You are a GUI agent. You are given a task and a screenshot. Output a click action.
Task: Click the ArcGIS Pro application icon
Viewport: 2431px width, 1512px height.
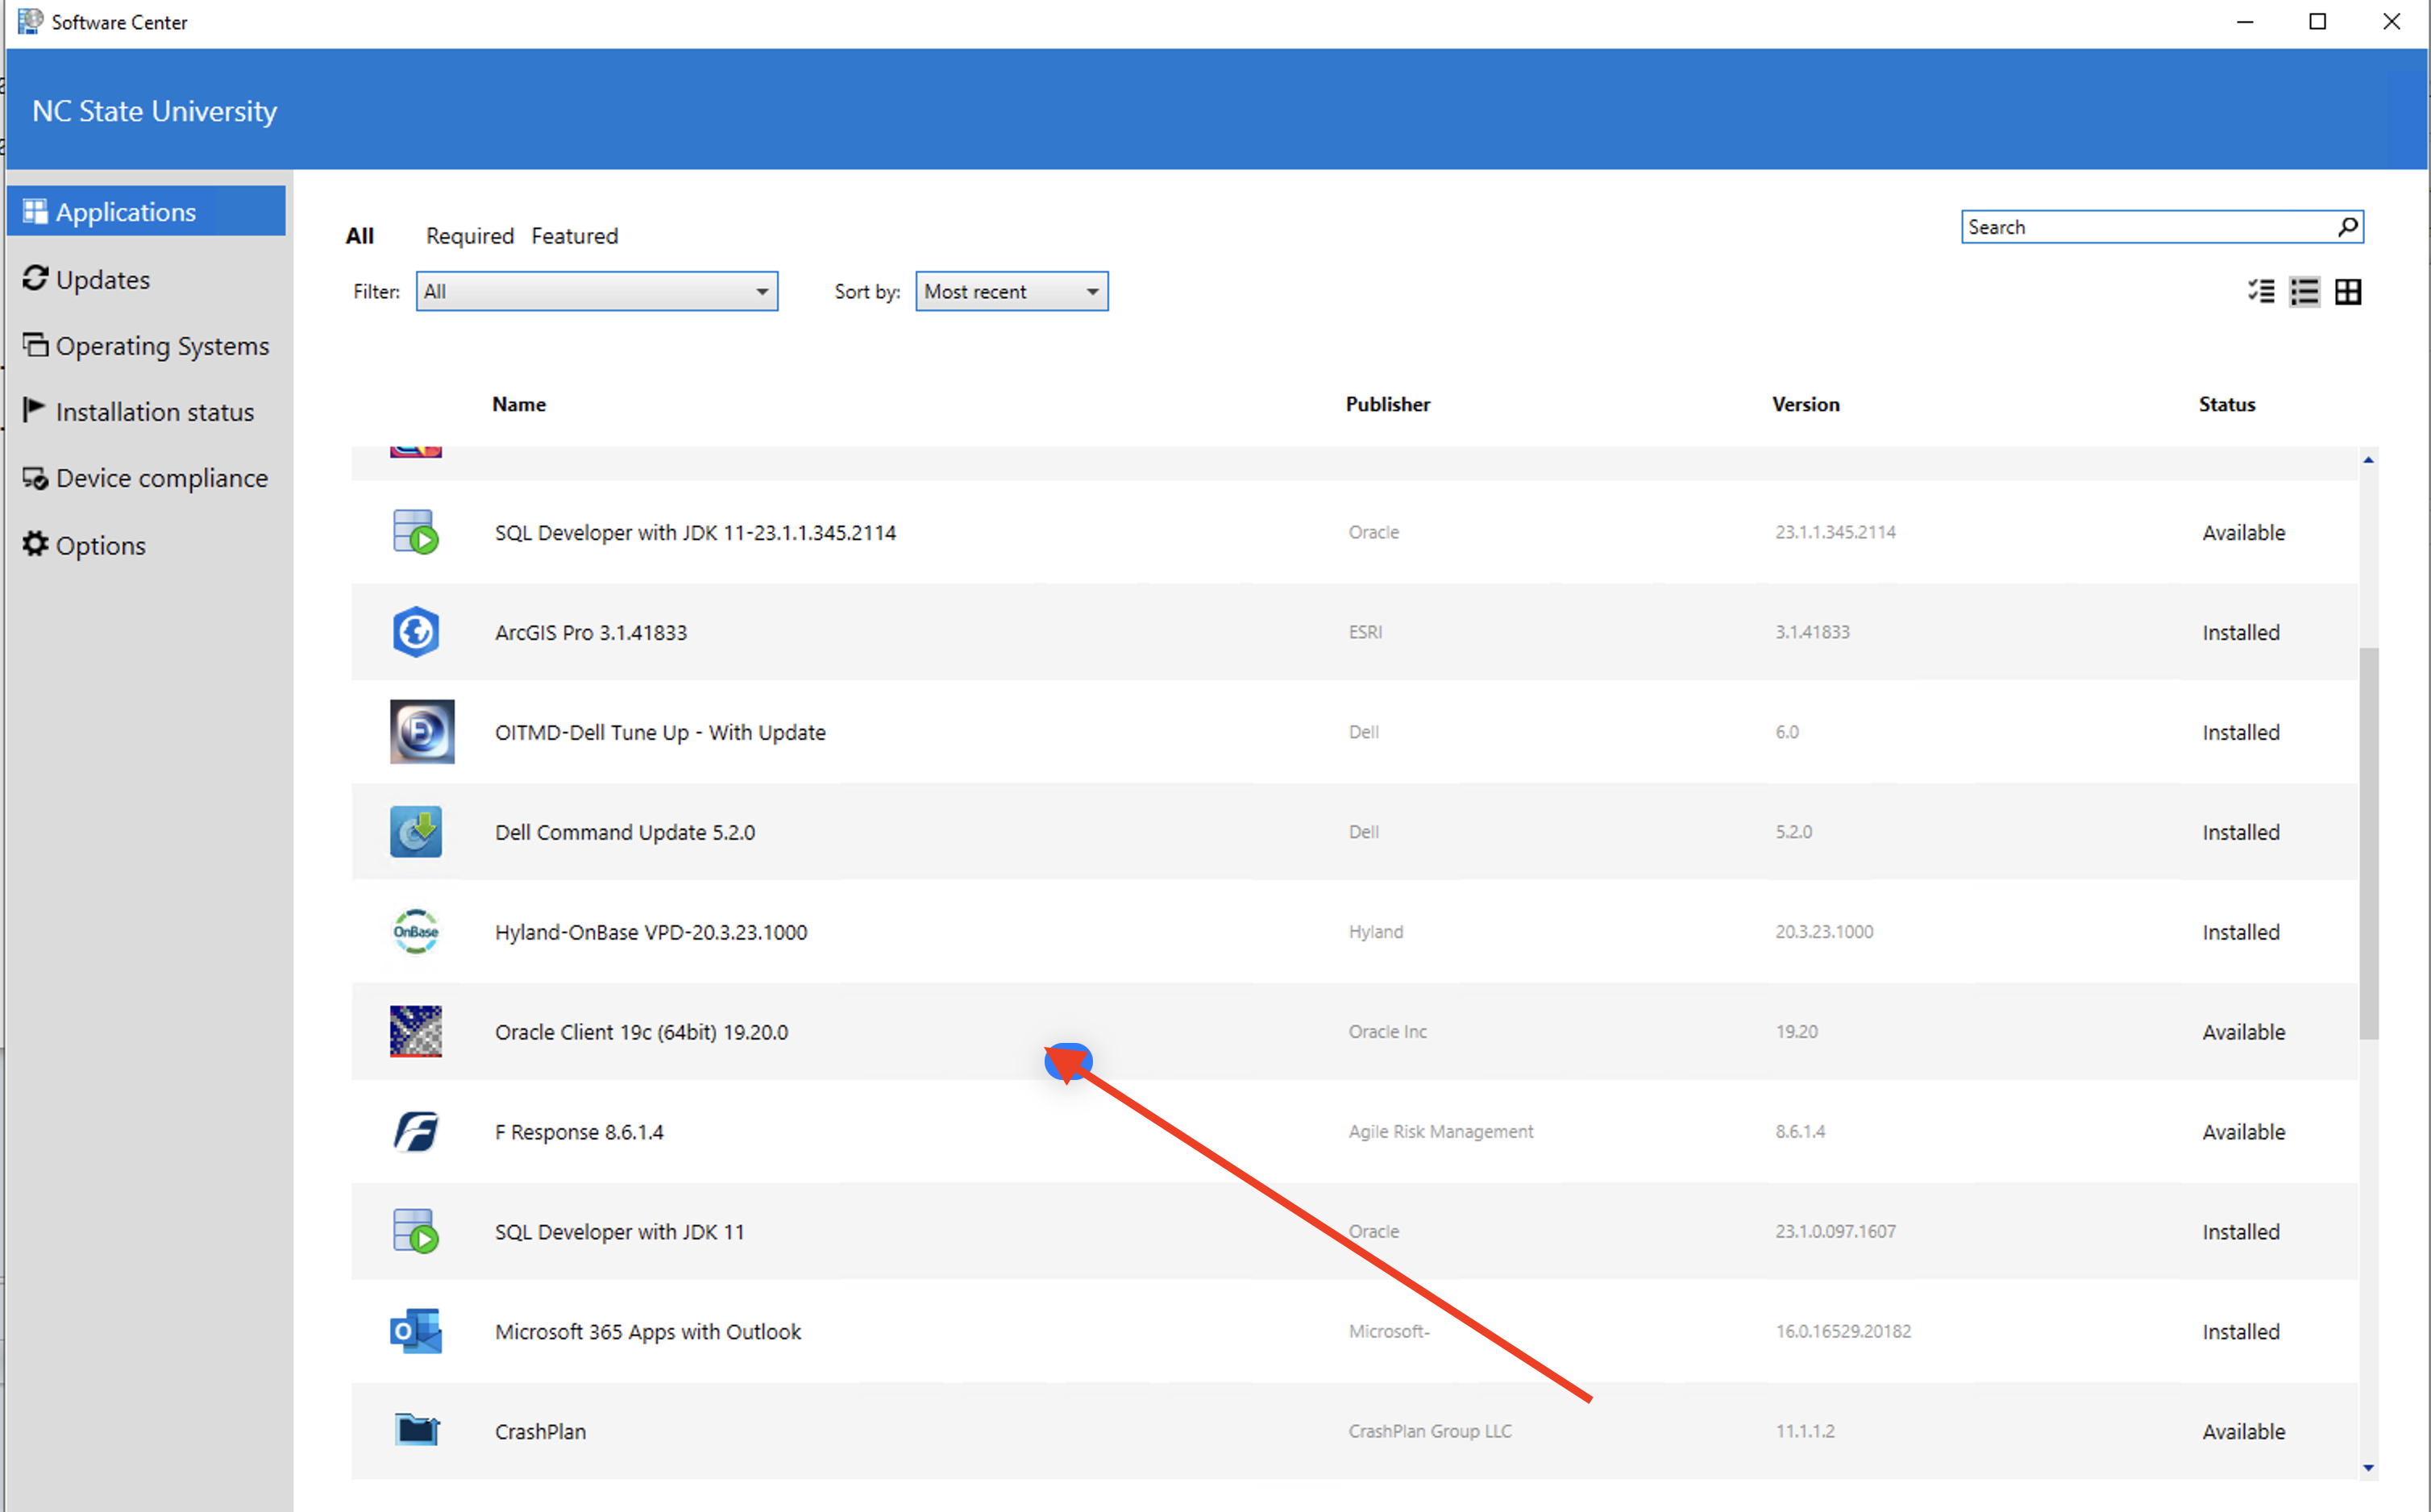point(415,632)
